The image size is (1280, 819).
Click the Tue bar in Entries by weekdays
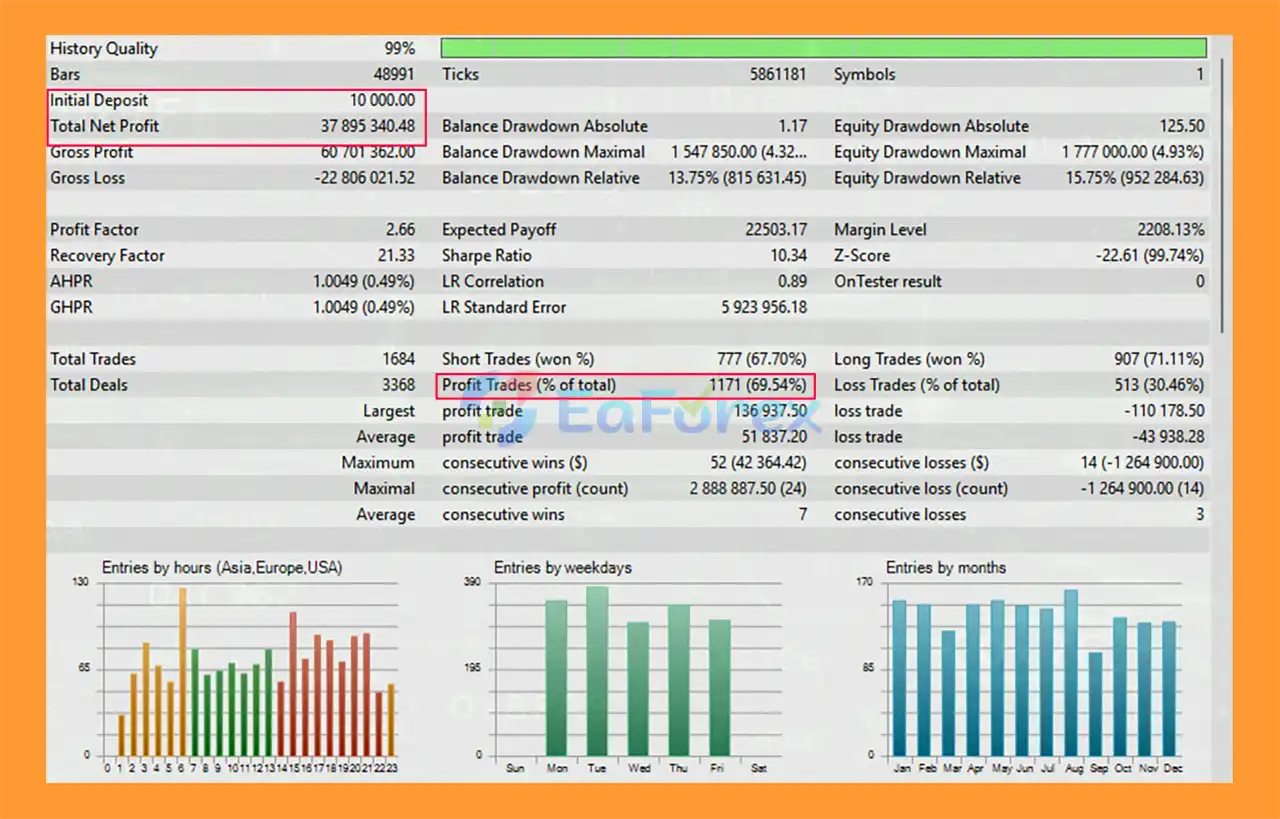pos(597,670)
